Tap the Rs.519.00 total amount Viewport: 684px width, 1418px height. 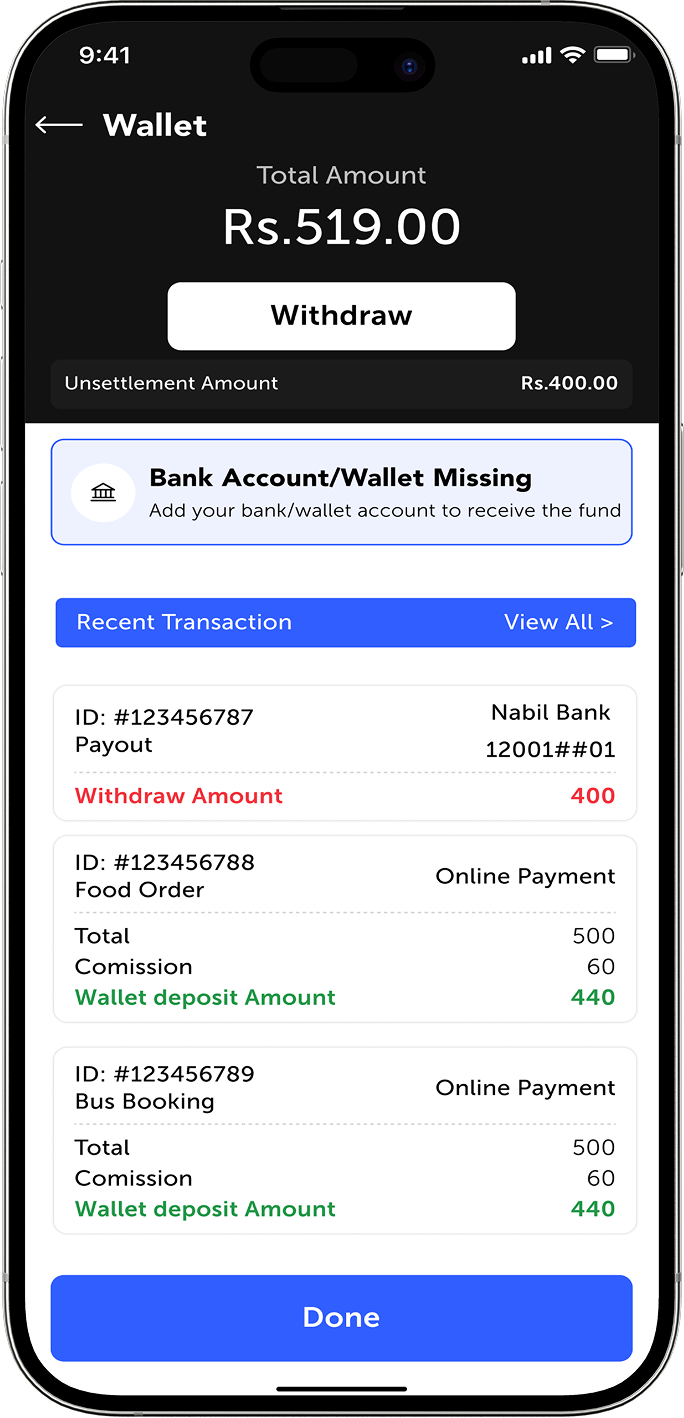341,227
